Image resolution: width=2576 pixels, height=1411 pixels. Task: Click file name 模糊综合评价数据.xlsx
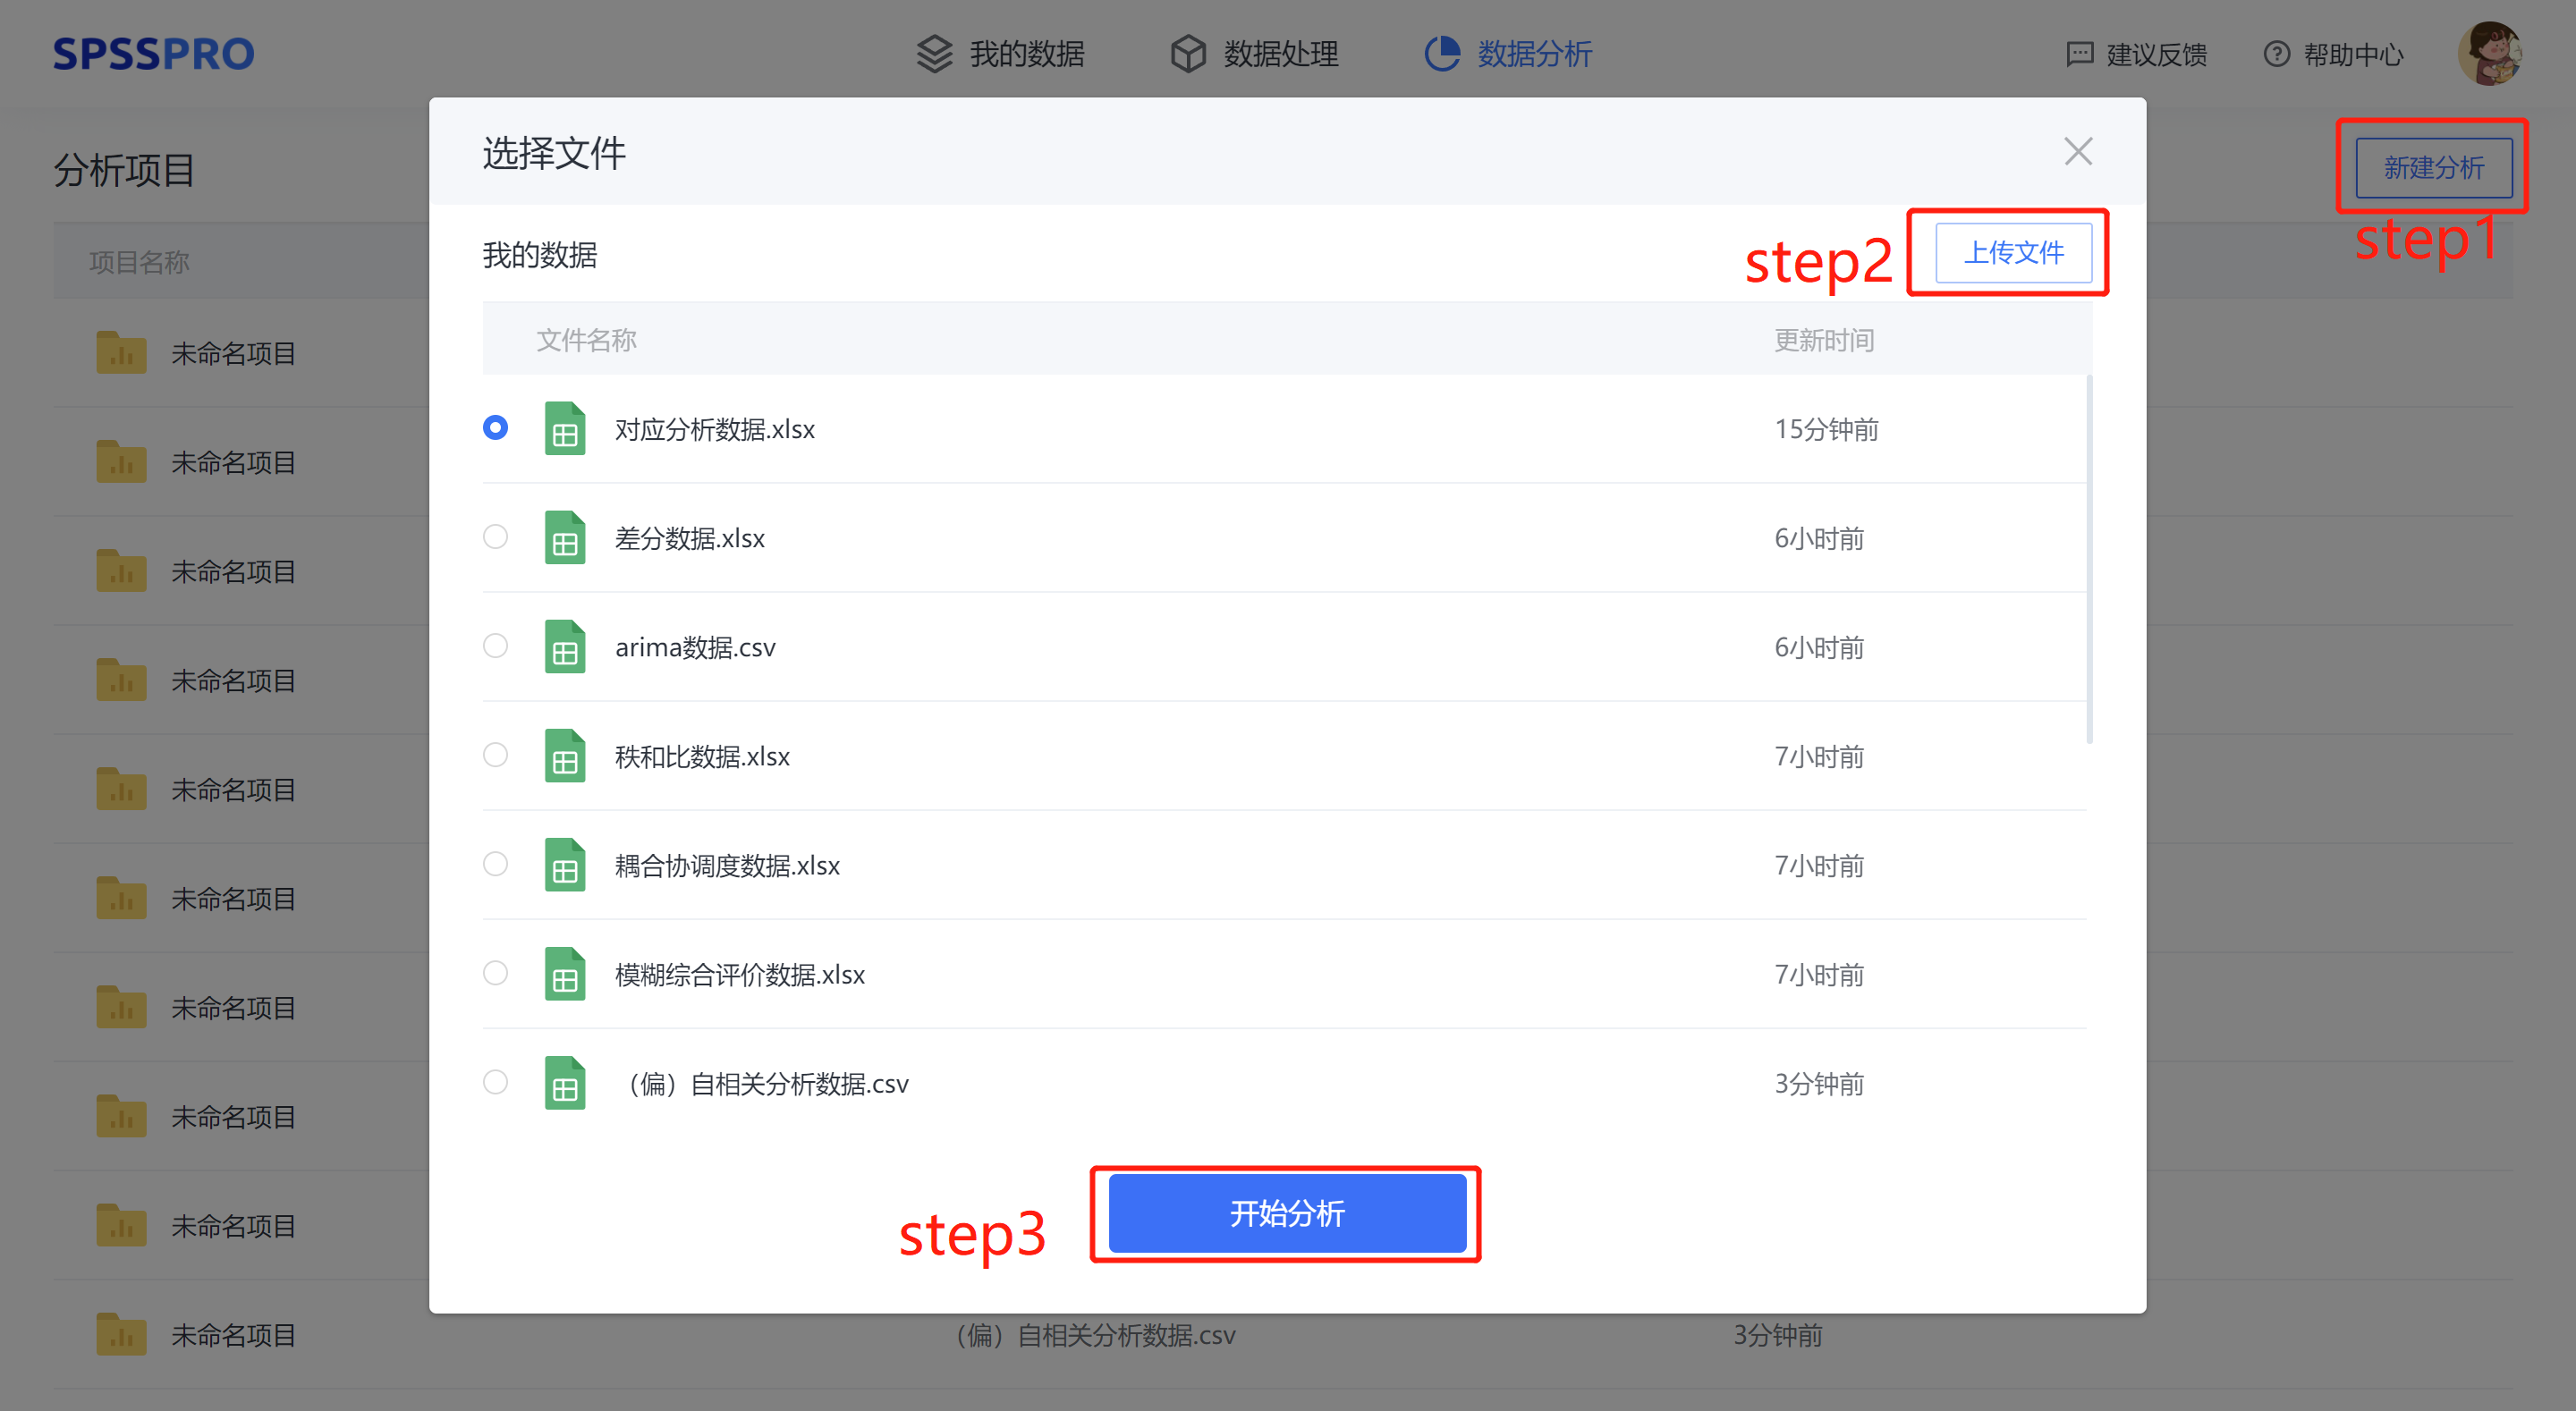click(739, 974)
